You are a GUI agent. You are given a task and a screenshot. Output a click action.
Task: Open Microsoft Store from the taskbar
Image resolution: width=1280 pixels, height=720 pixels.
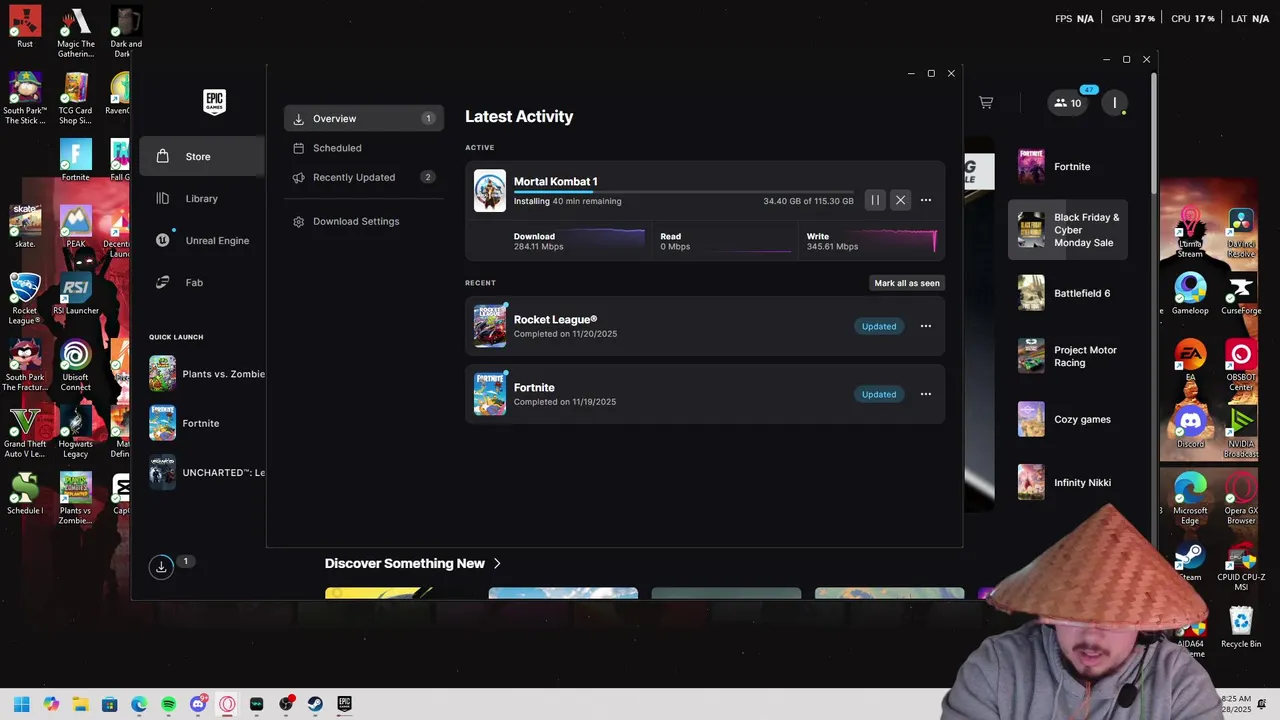point(110,704)
